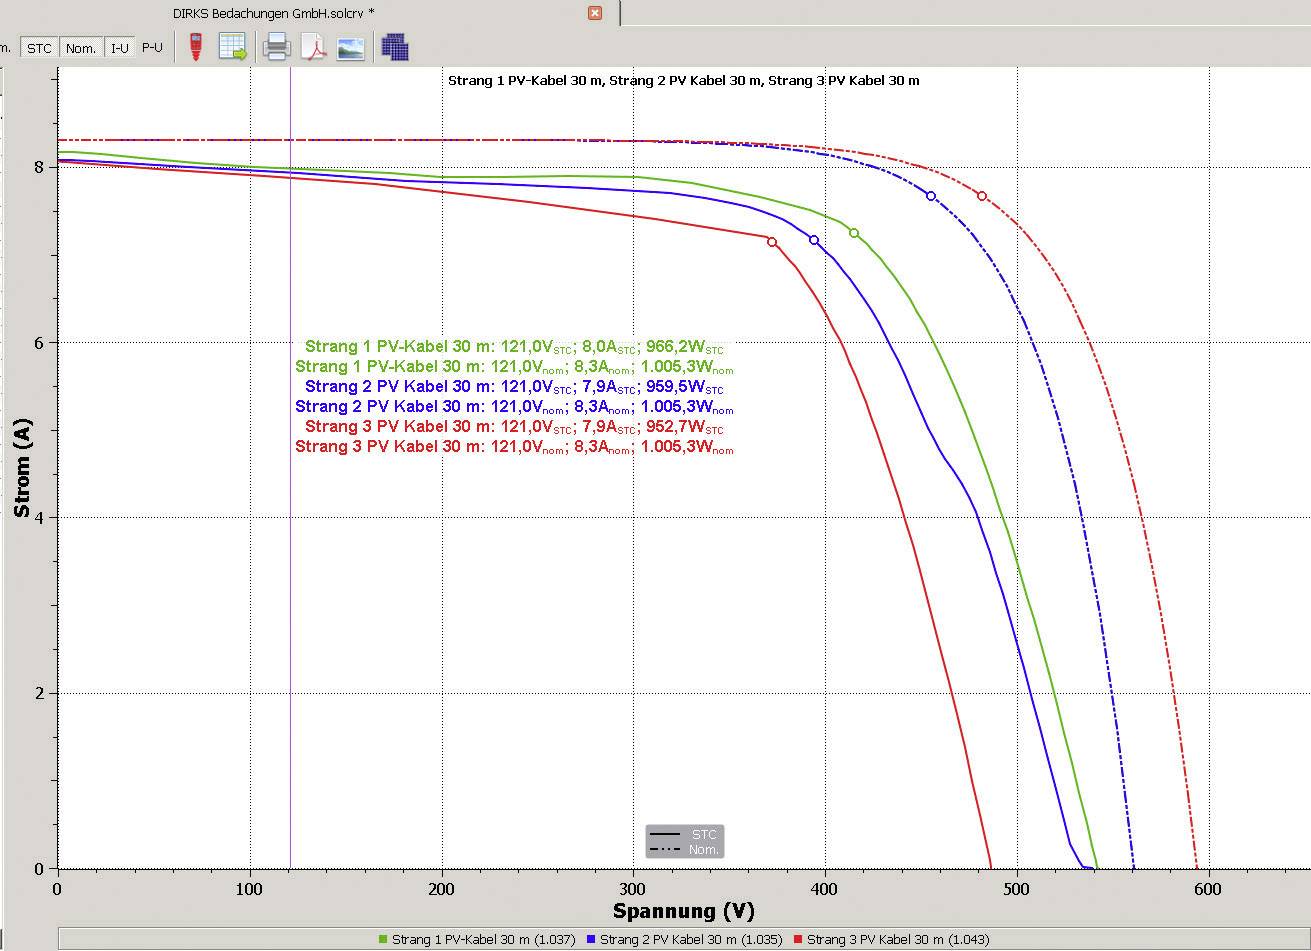Save the chart as an image
The height and width of the screenshot is (951, 1311).
click(350, 46)
